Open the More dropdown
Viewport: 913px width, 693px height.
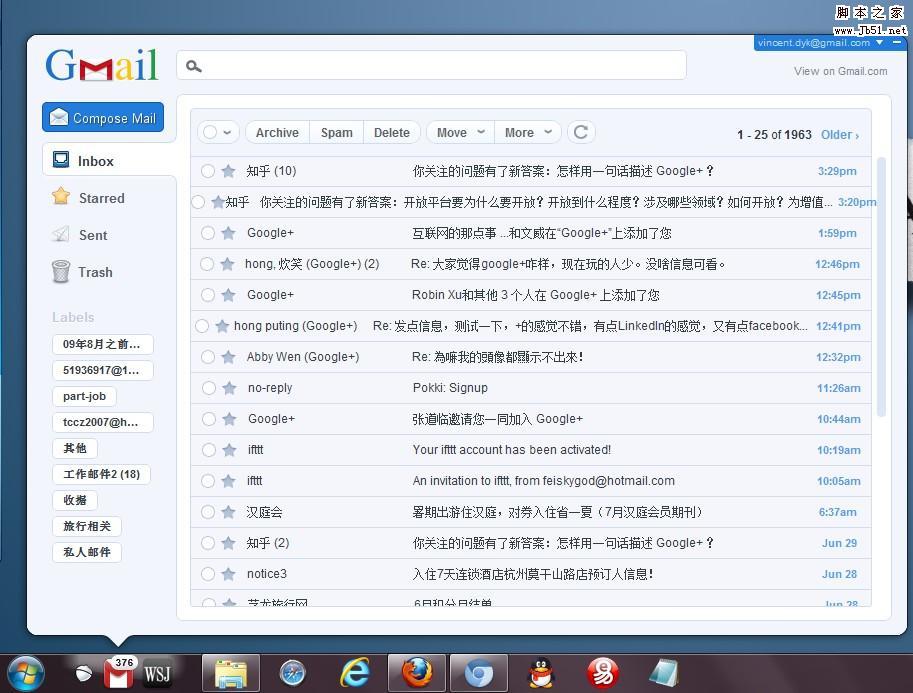pyautogui.click(x=528, y=132)
